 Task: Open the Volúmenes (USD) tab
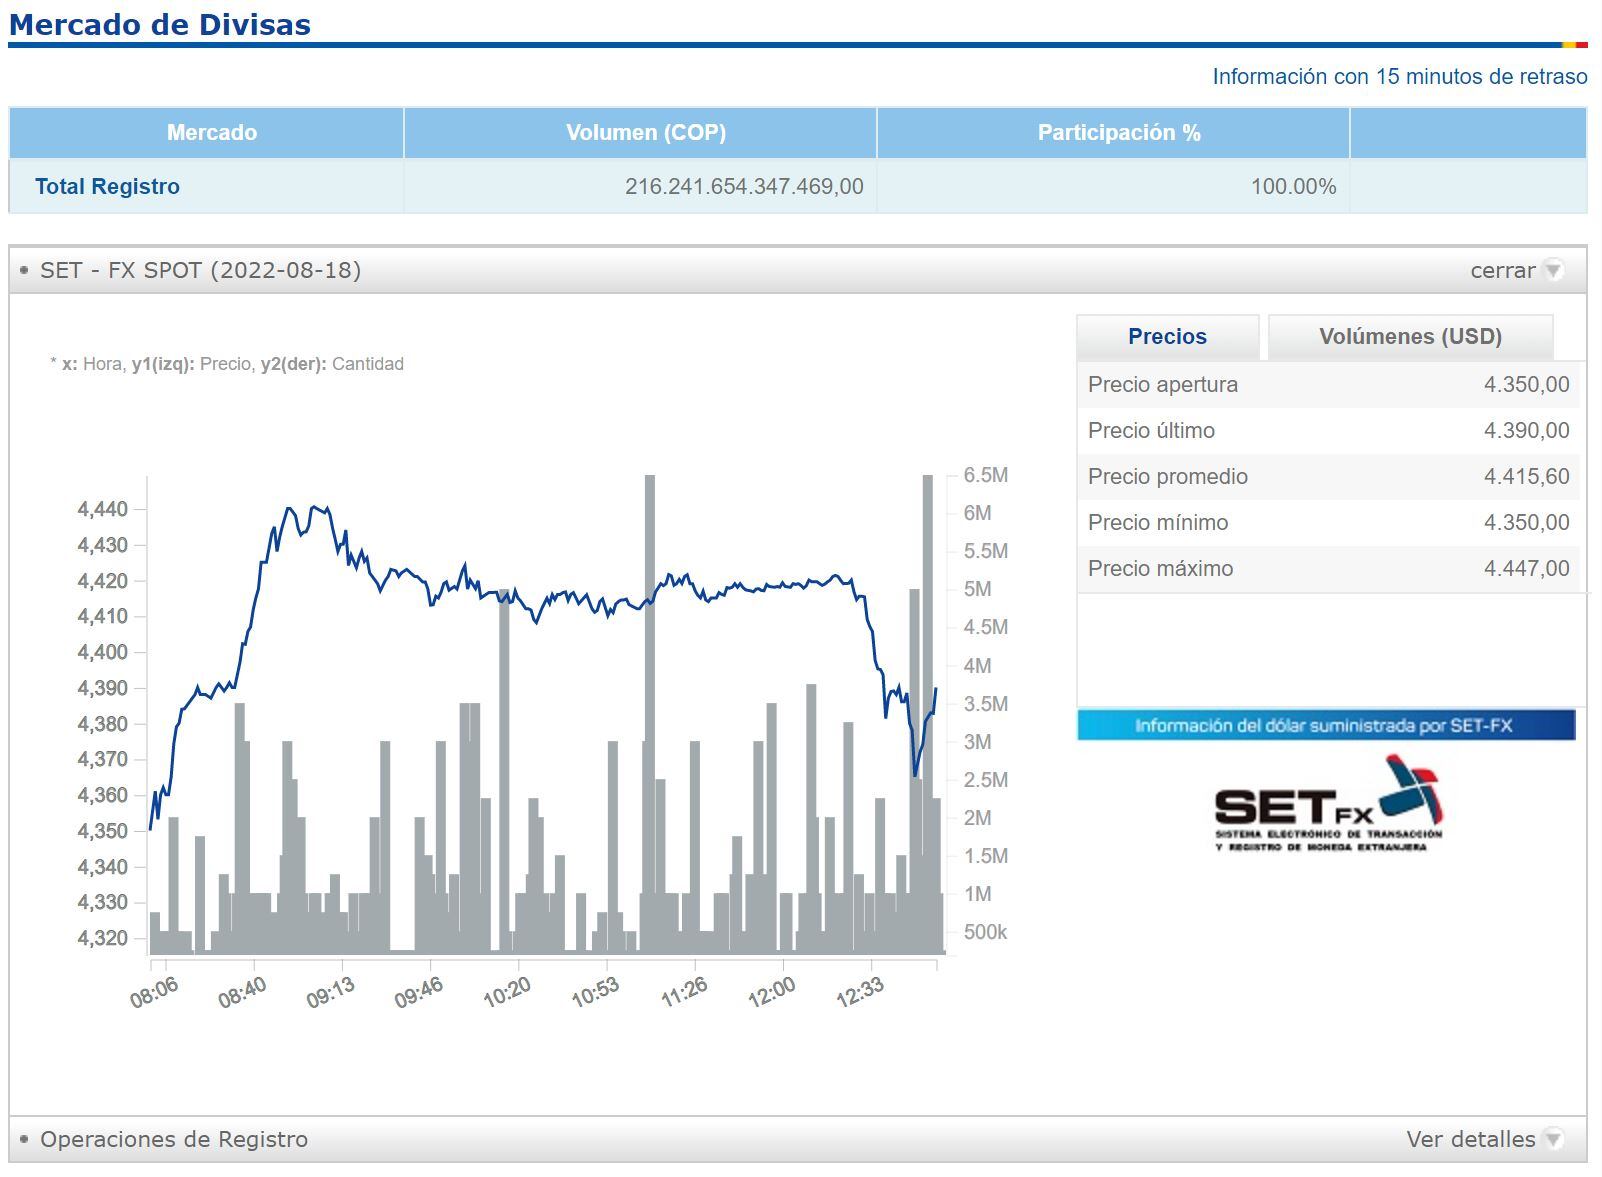(x=1410, y=337)
